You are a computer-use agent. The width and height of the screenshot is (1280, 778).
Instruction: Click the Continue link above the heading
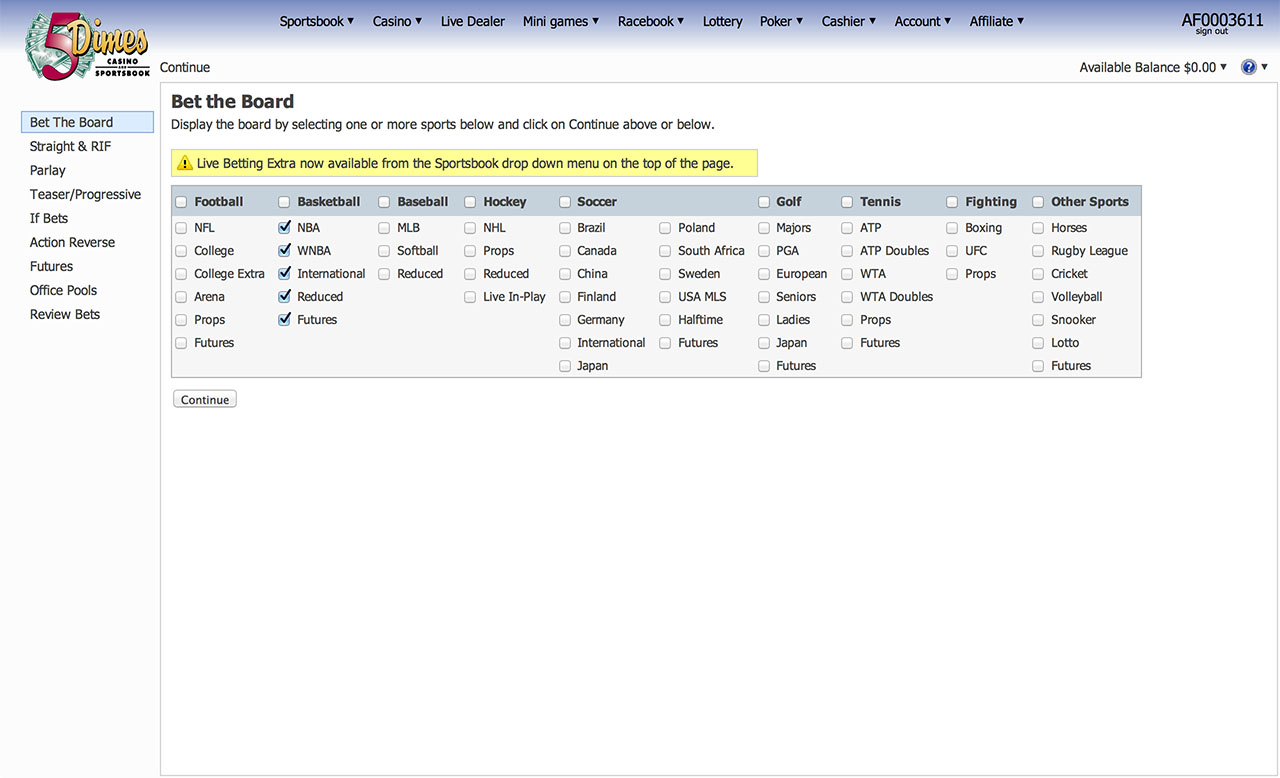185,67
